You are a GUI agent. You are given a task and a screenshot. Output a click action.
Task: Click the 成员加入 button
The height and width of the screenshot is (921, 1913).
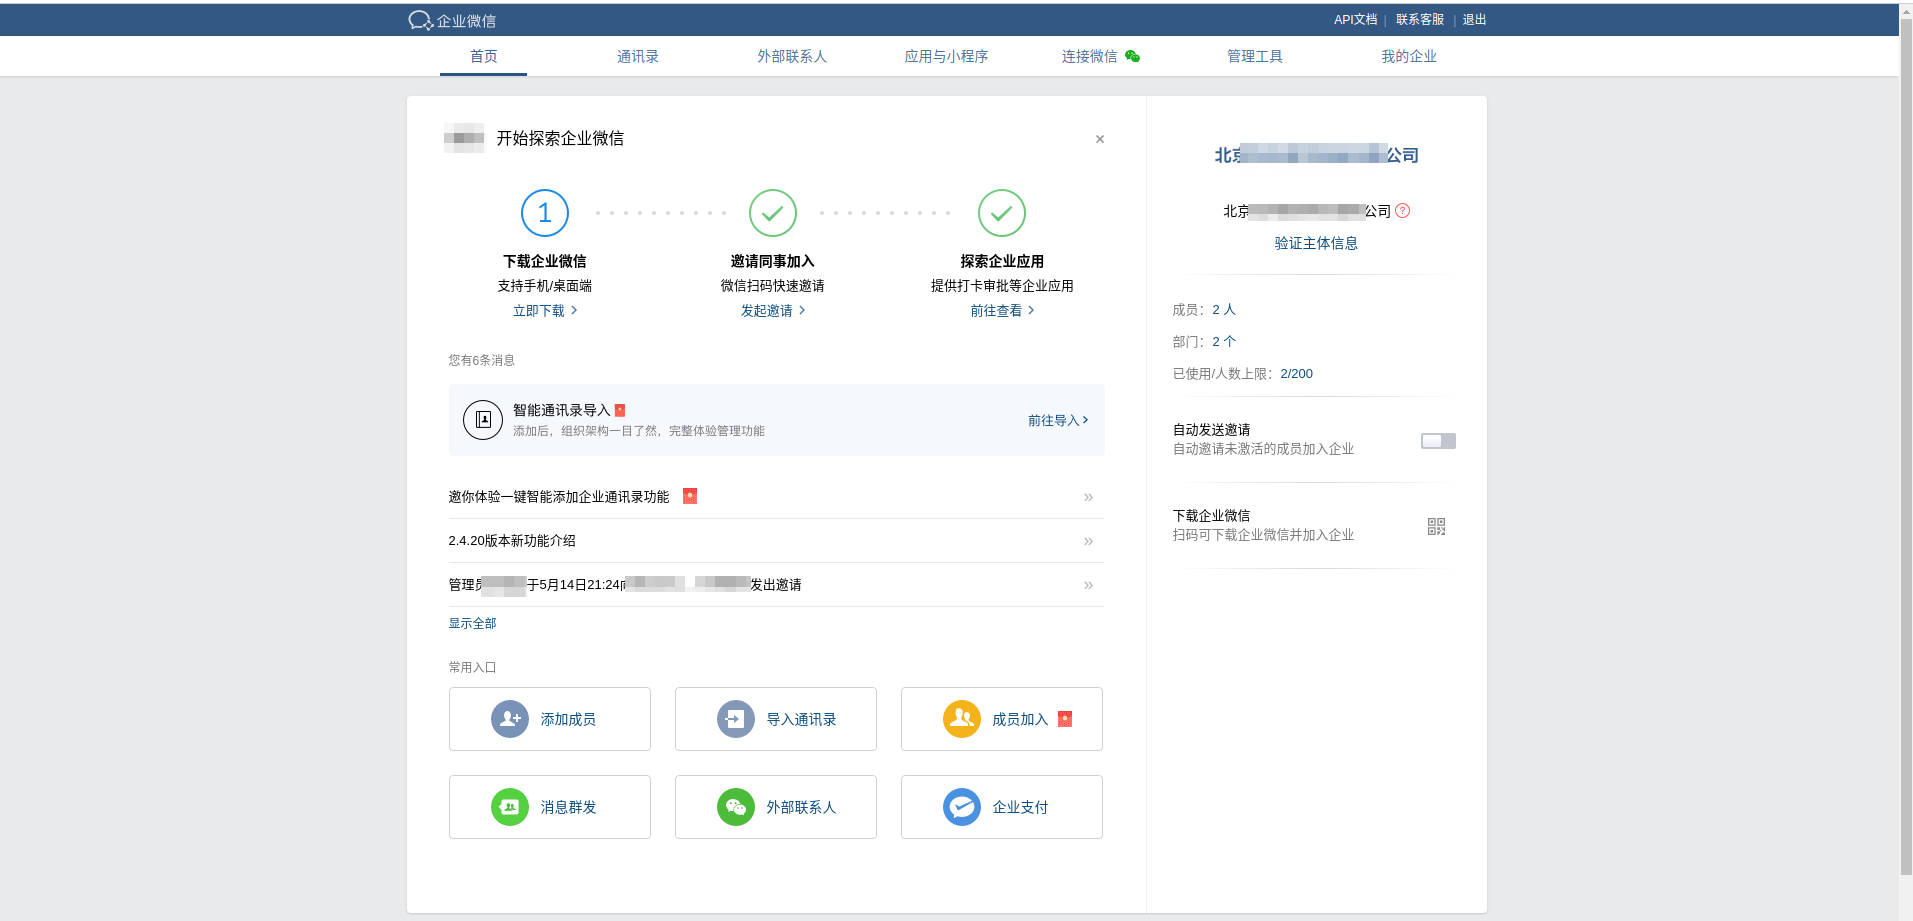(1002, 719)
